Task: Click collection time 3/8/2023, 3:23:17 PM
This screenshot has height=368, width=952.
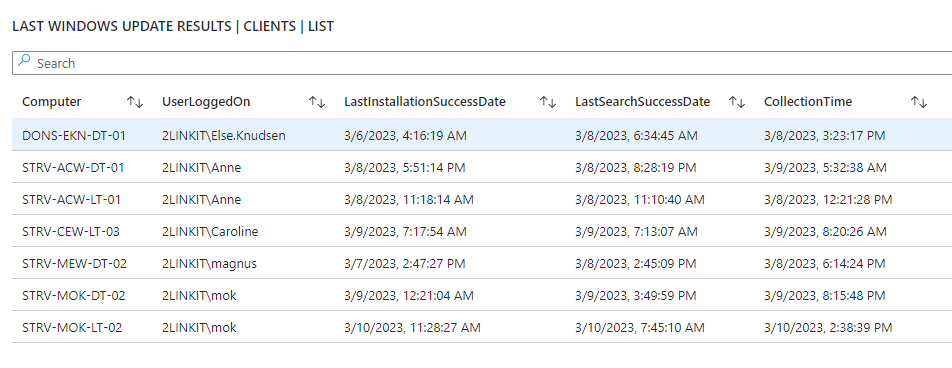Action: 824,135
